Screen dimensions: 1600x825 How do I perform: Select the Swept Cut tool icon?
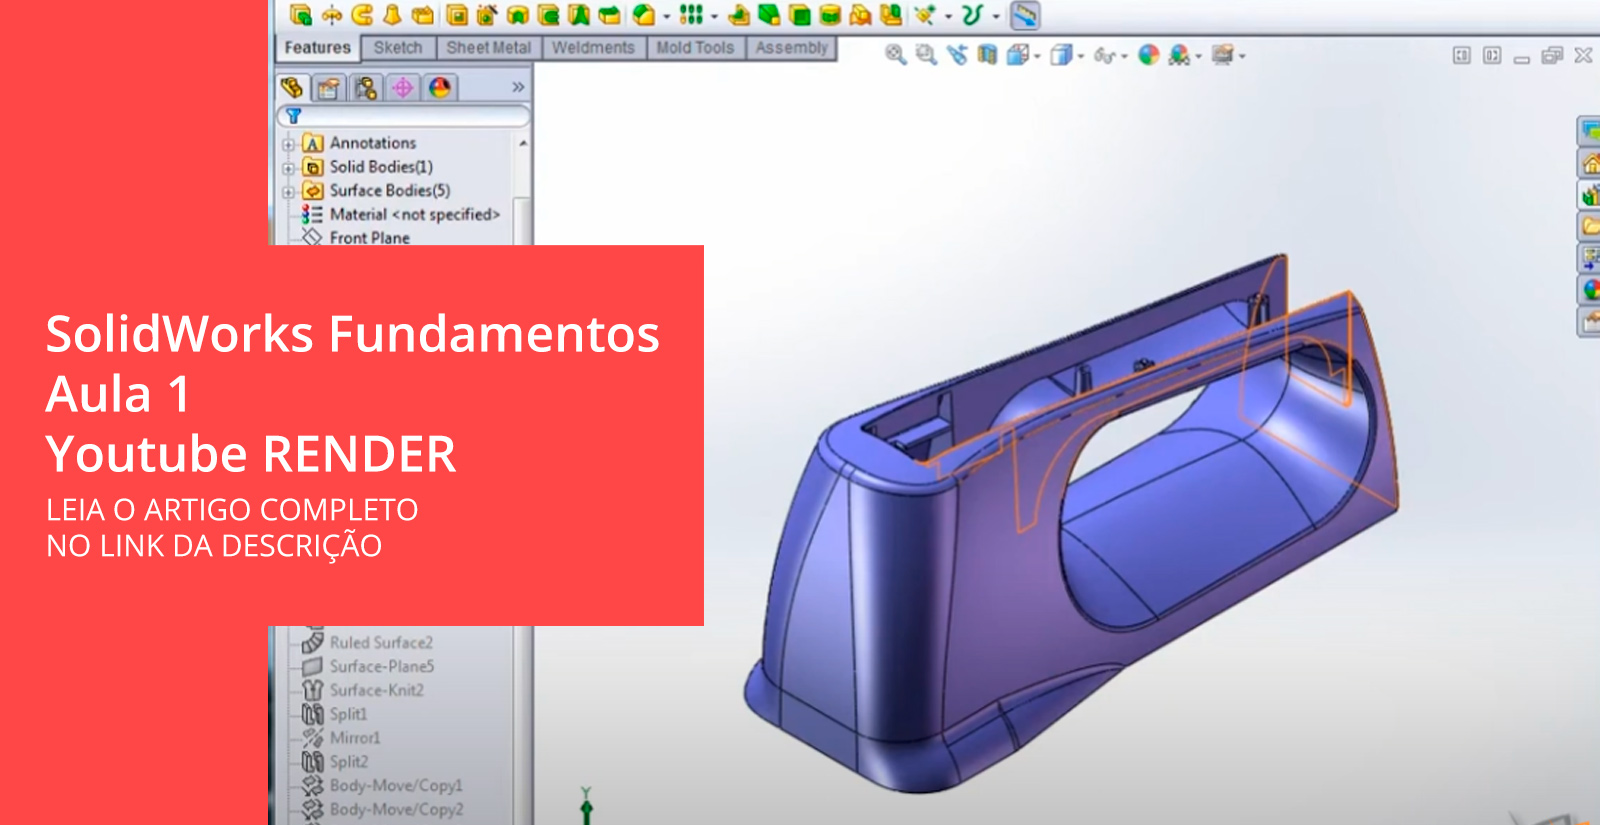[x=548, y=14]
